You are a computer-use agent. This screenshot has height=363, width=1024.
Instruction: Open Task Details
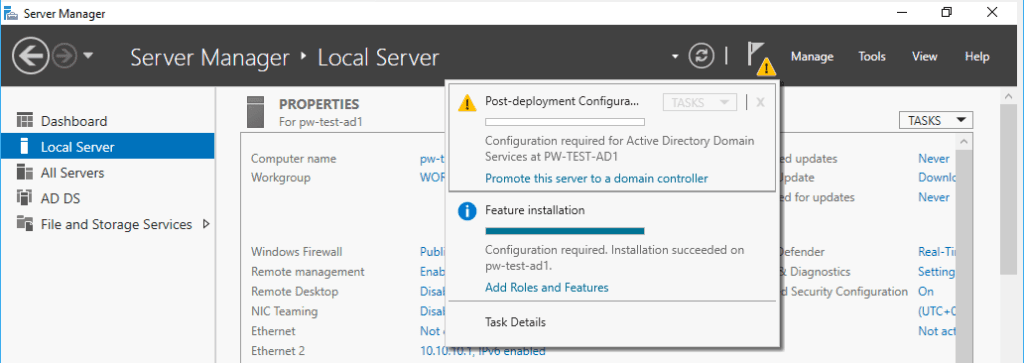[515, 322]
